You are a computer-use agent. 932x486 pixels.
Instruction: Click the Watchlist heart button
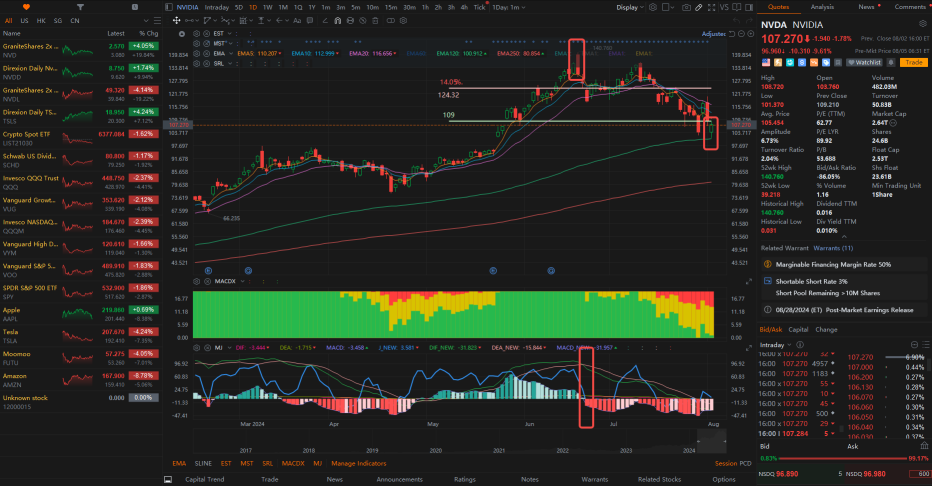(x=864, y=62)
